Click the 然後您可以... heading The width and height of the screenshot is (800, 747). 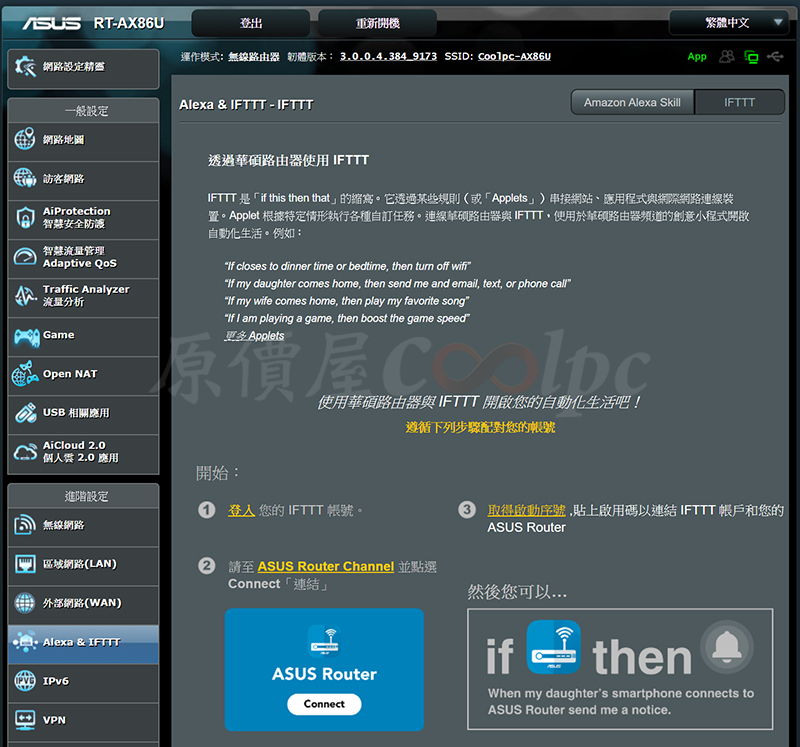[517, 592]
